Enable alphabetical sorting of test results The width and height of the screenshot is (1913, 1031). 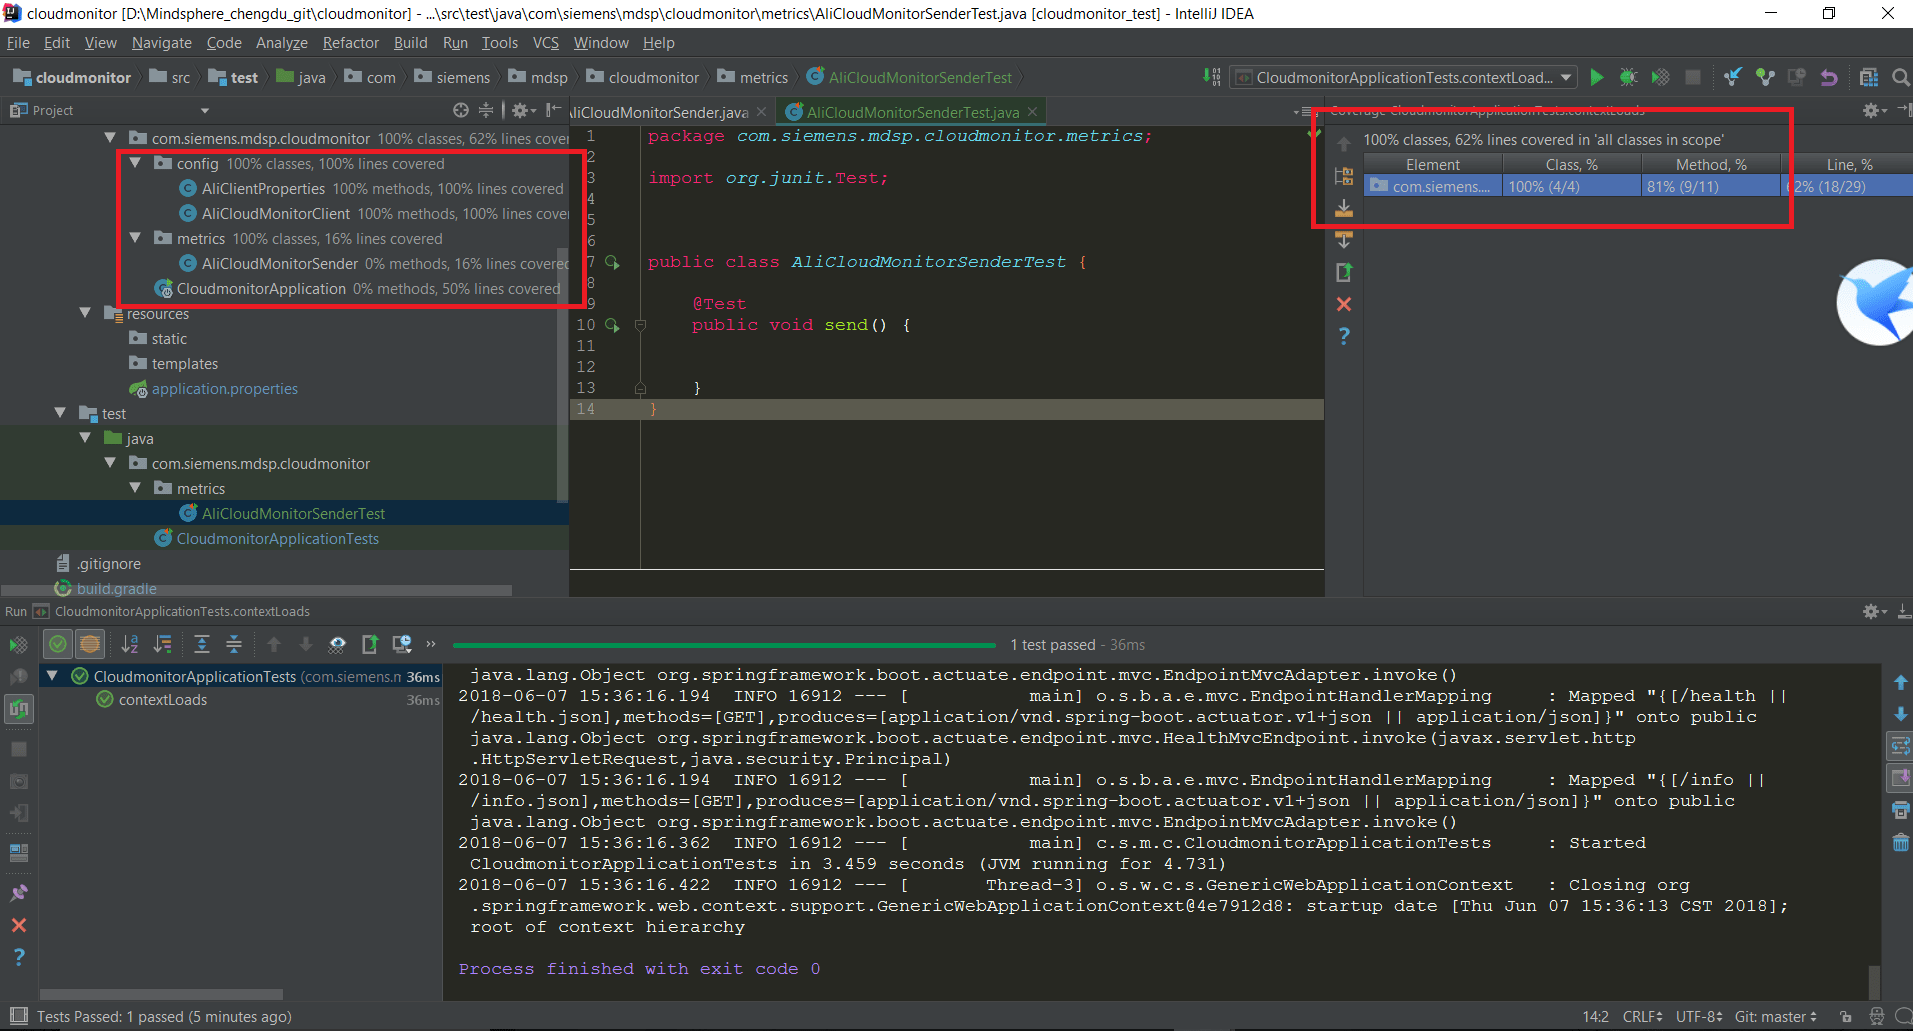(130, 644)
